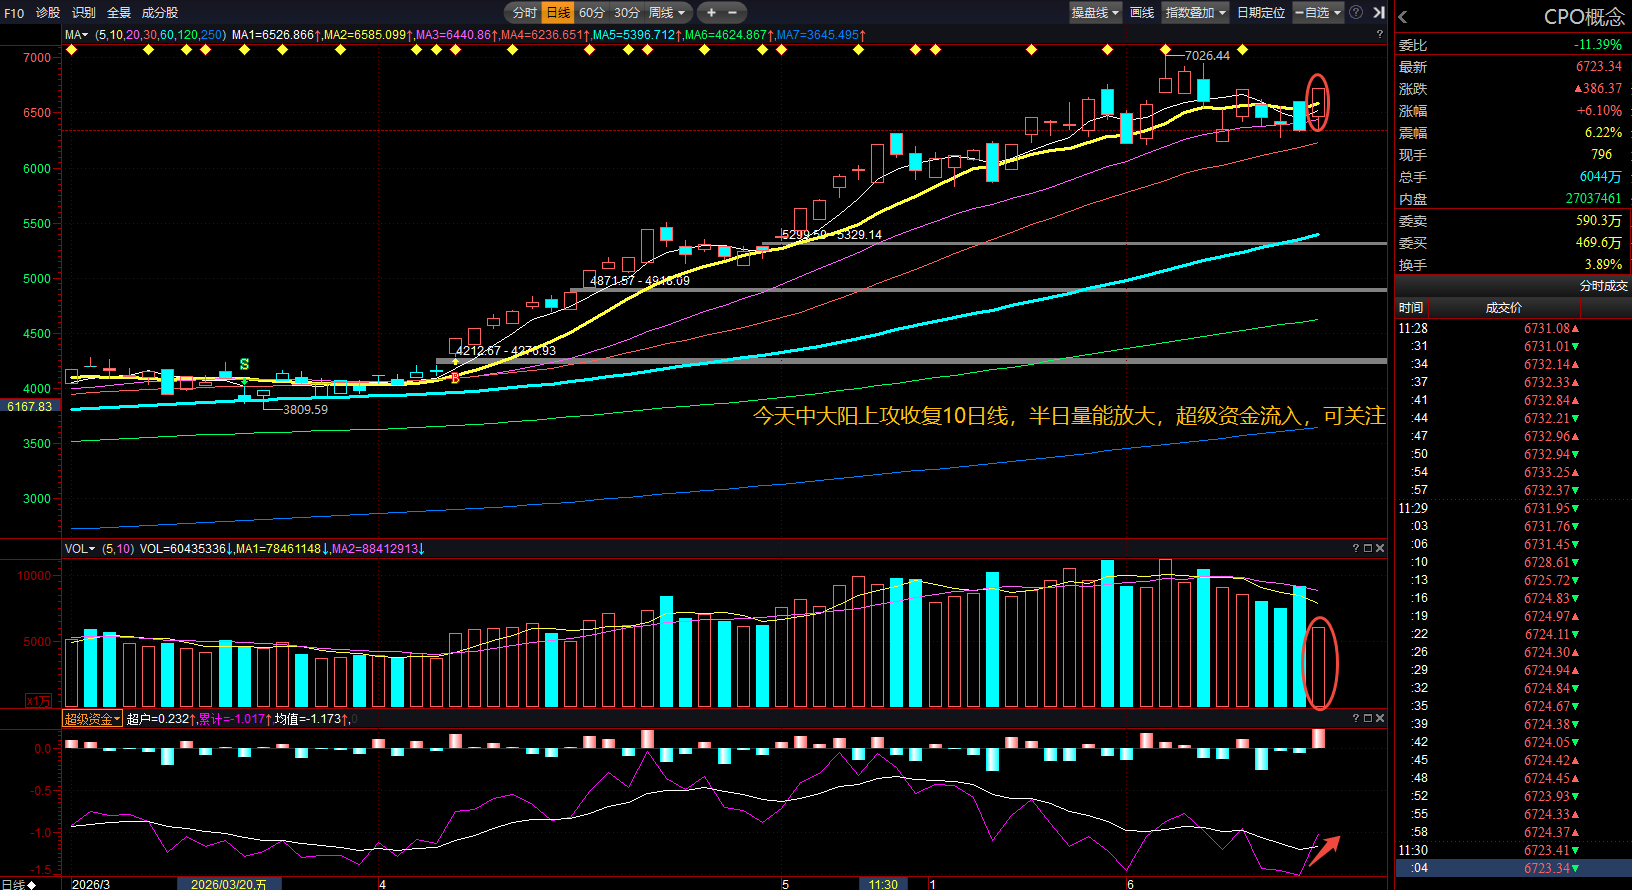The width and height of the screenshot is (1632, 890).
Task: Open F10 company info
Action: [14, 13]
